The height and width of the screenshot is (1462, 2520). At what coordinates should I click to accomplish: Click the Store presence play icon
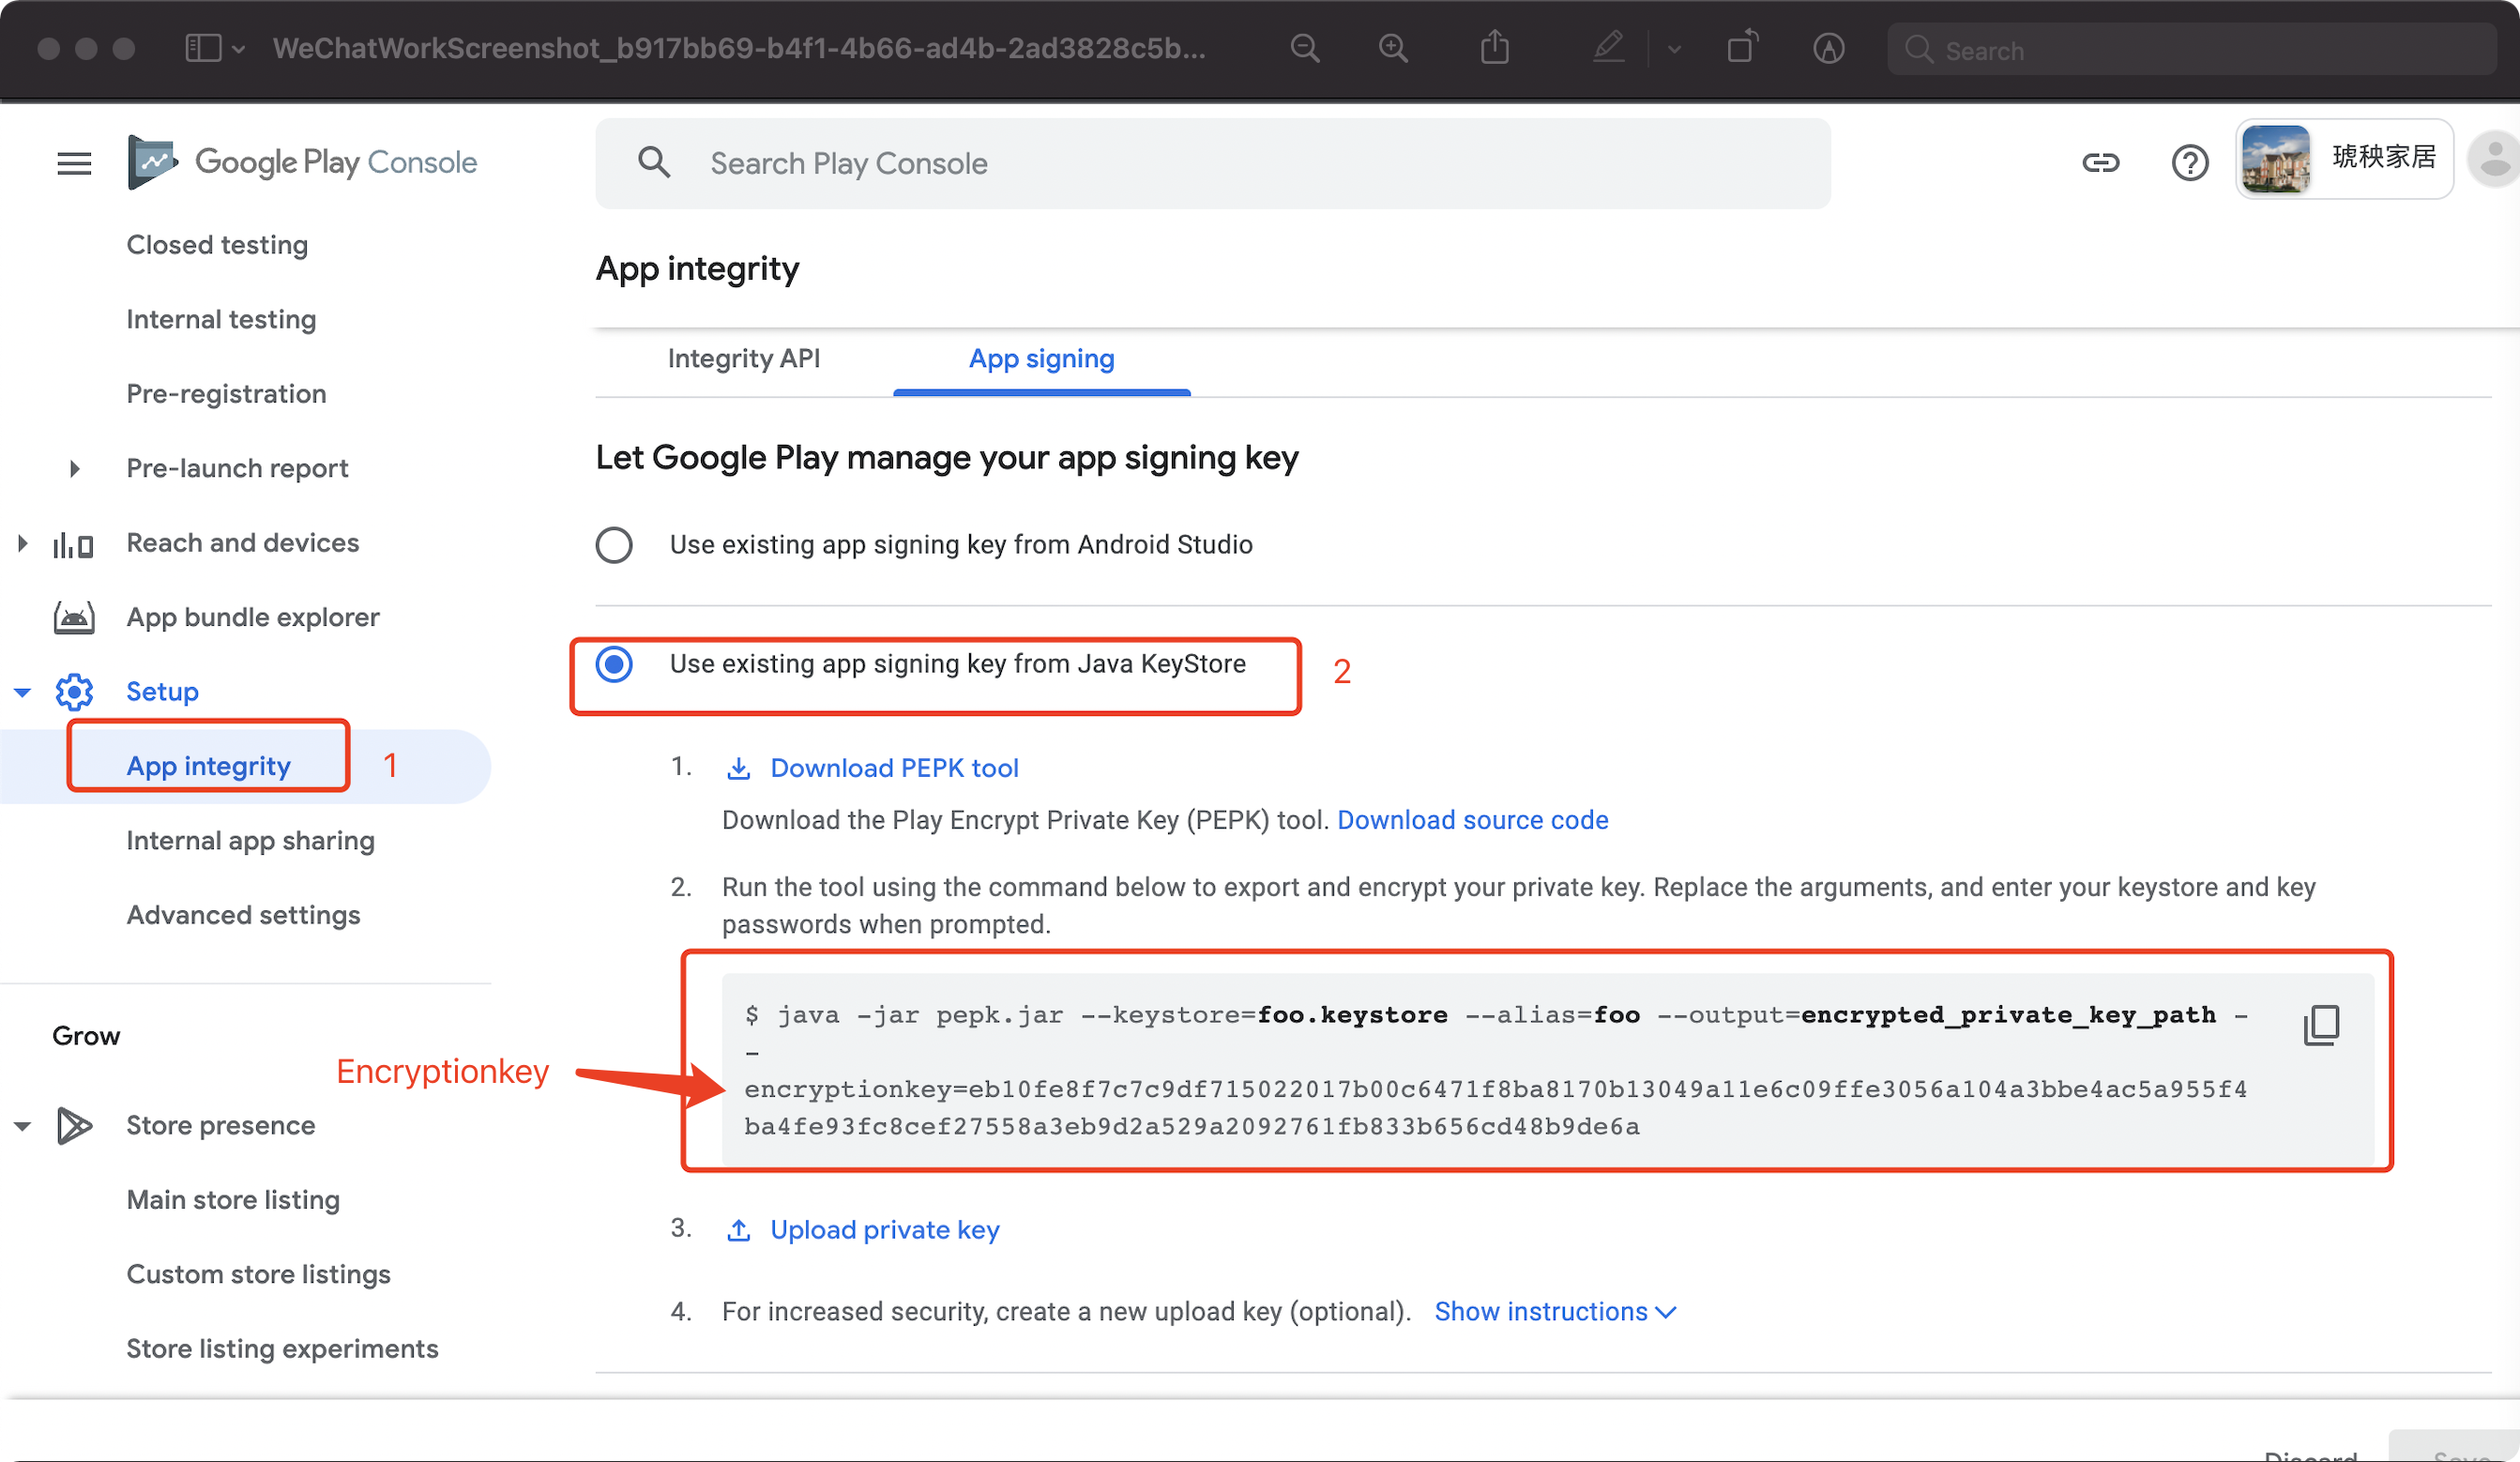(74, 1126)
